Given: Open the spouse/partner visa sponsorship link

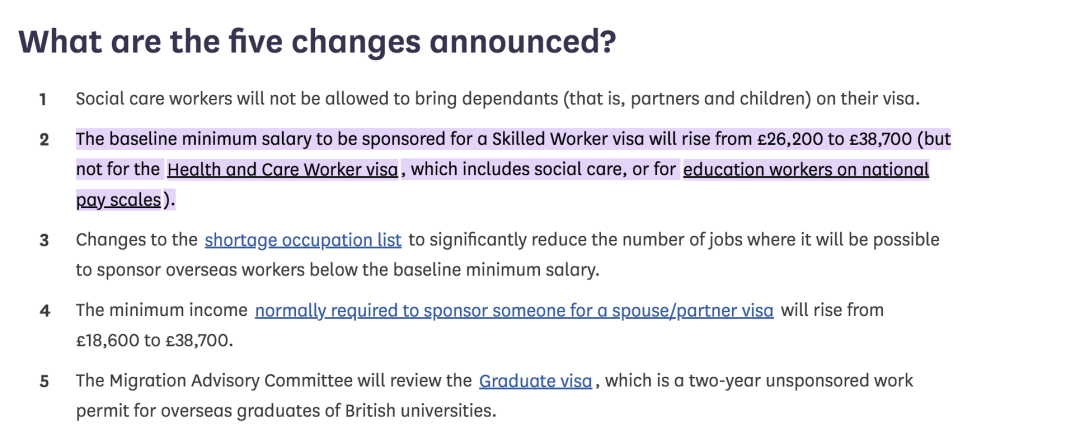Looking at the screenshot, I should (x=514, y=311).
